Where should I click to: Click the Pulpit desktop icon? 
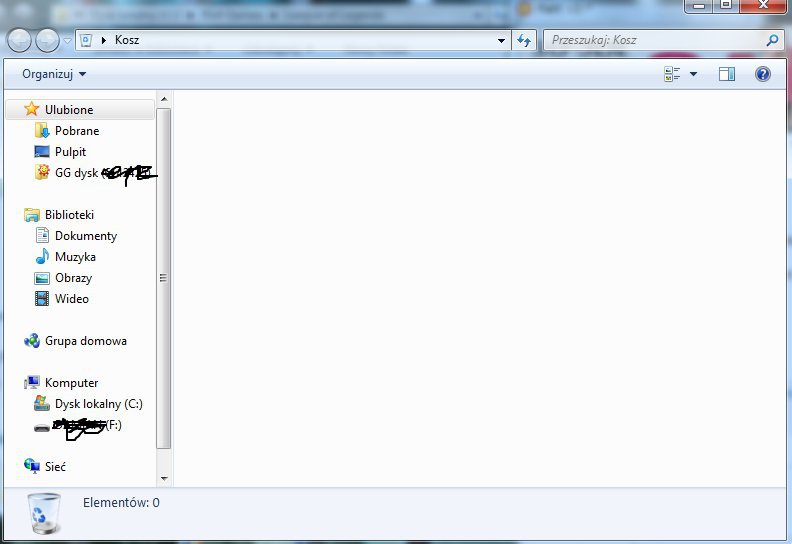click(x=42, y=152)
